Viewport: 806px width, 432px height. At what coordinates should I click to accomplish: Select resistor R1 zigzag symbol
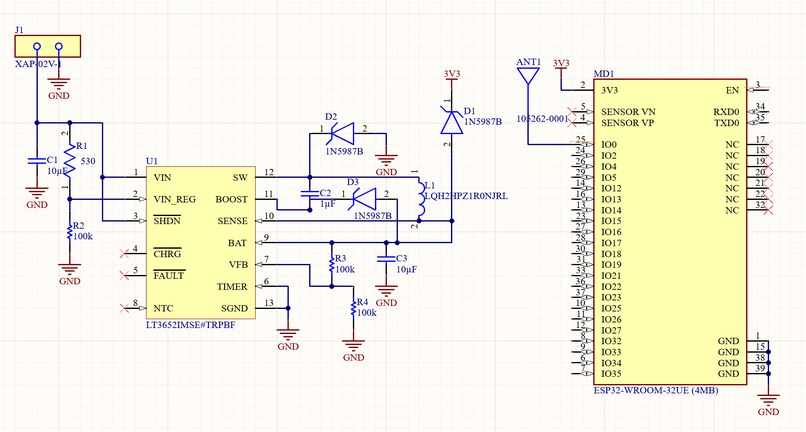point(69,160)
